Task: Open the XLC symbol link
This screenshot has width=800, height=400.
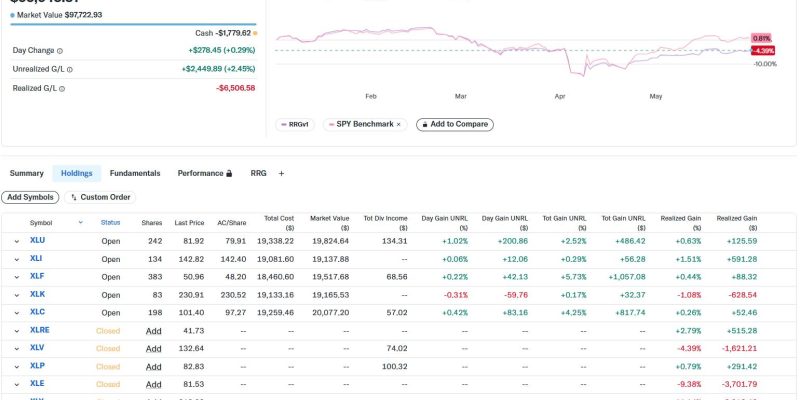Action: click(x=37, y=312)
